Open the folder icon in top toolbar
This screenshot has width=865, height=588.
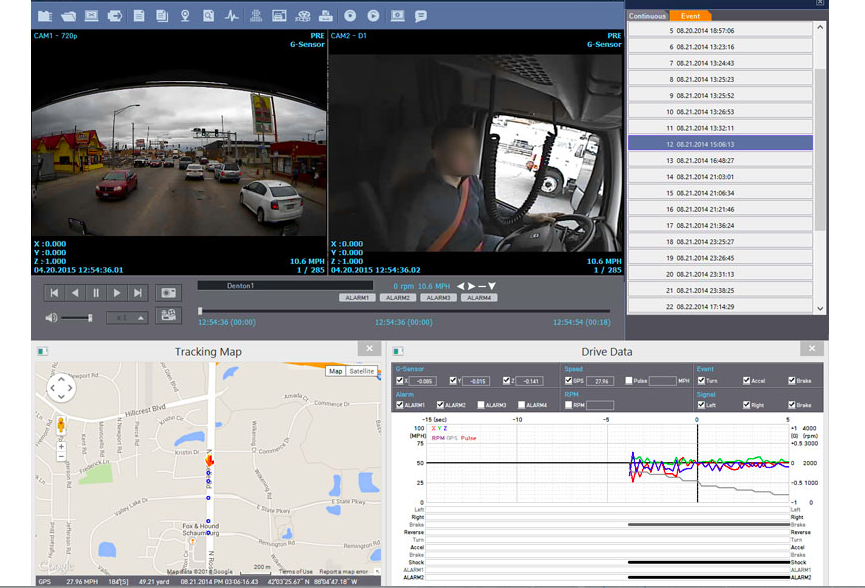[x=69, y=16]
